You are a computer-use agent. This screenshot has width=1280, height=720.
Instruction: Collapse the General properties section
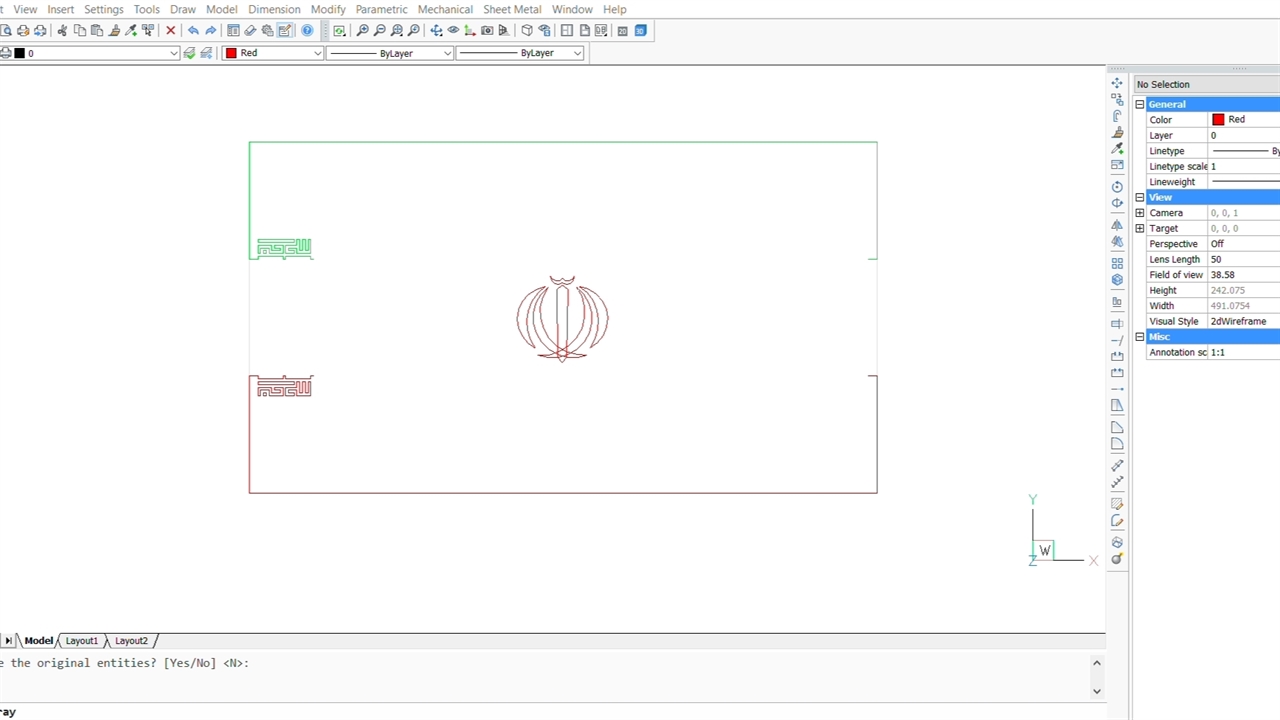(x=1140, y=104)
